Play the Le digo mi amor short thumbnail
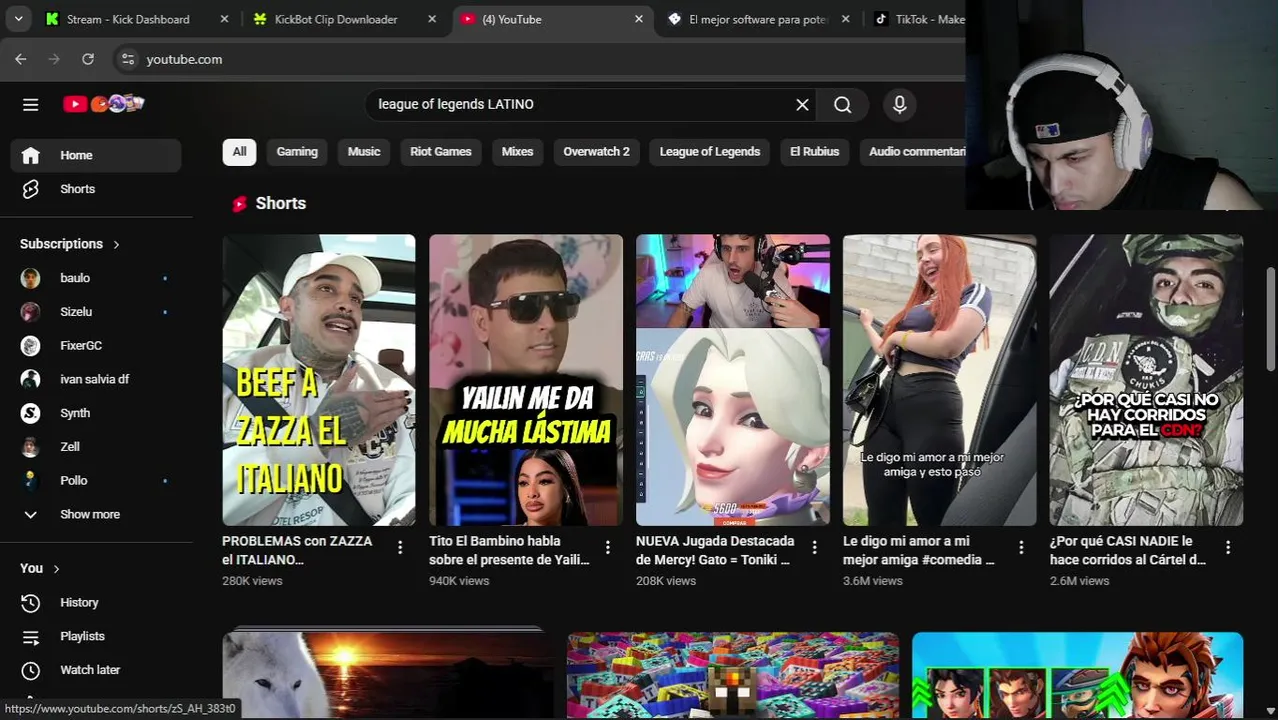Image resolution: width=1278 pixels, height=720 pixels. (940, 380)
